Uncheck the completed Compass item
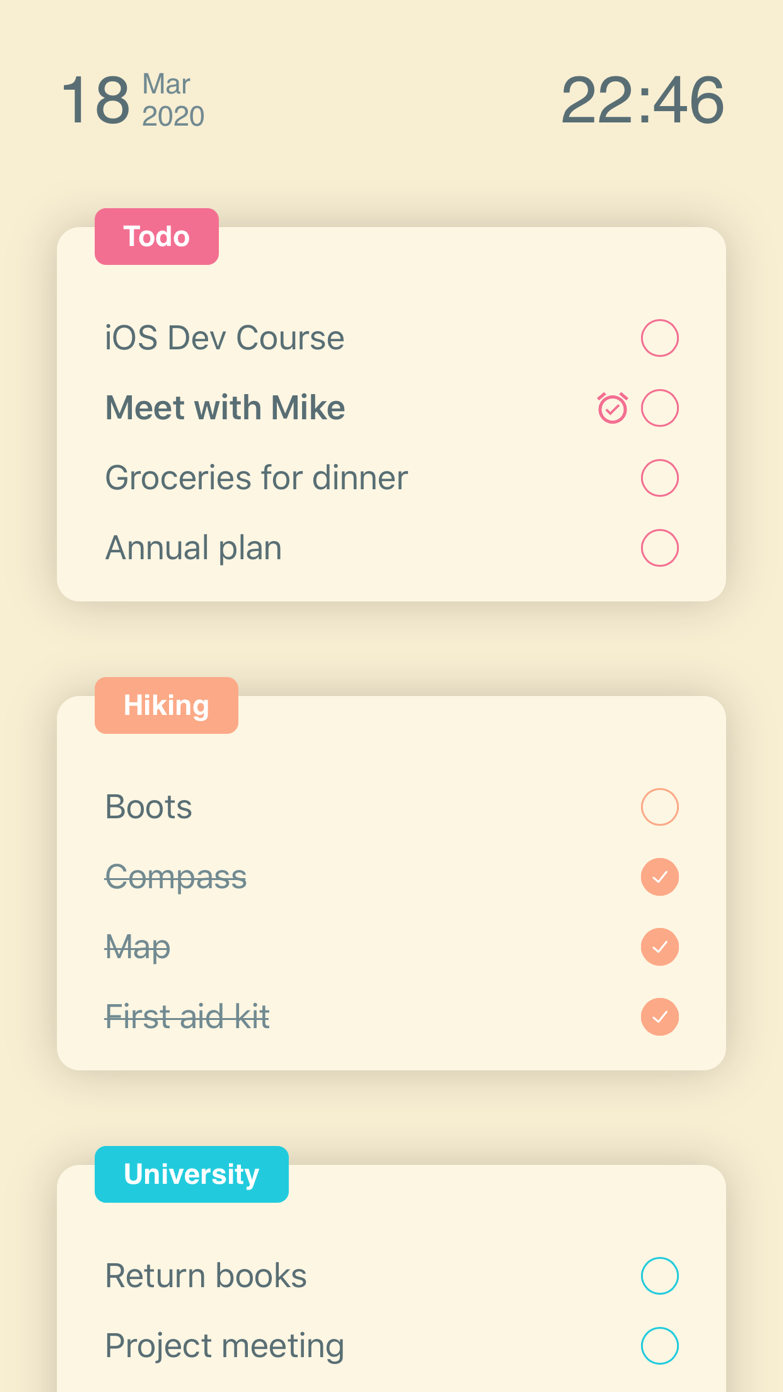 click(x=660, y=877)
